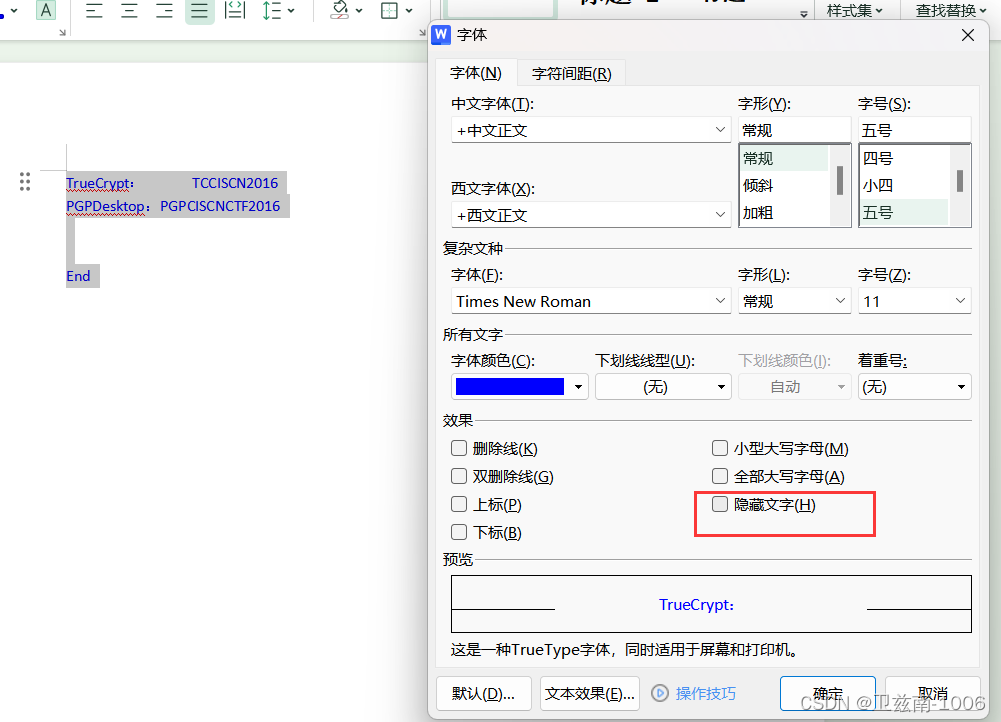Open the 字号(Z) dropdown showing 11
This screenshot has height=722, width=1001.
[914, 301]
